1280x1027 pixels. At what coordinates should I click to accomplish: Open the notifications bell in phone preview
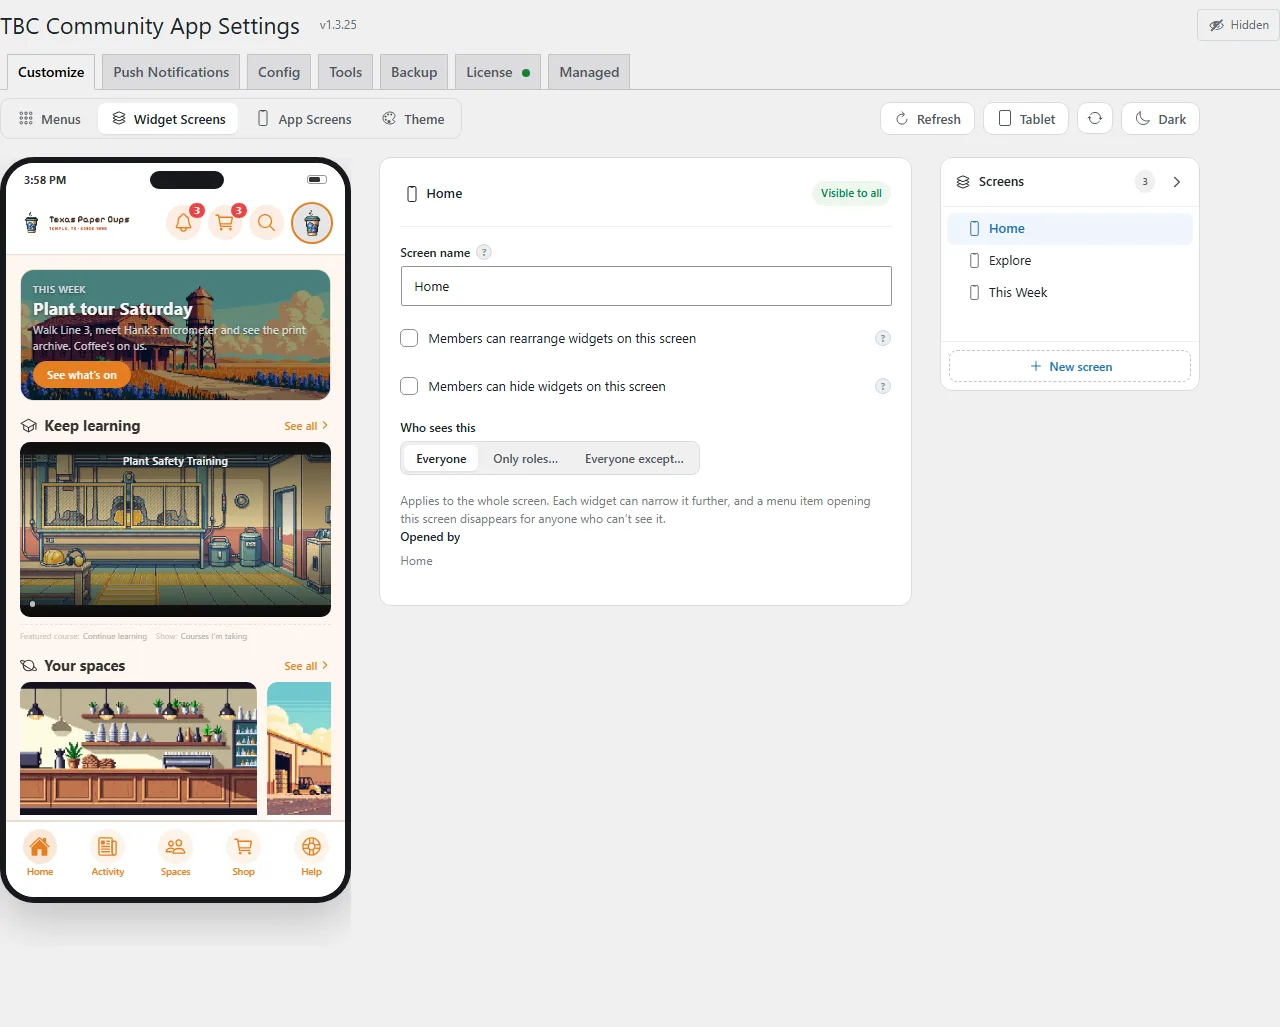click(x=183, y=223)
